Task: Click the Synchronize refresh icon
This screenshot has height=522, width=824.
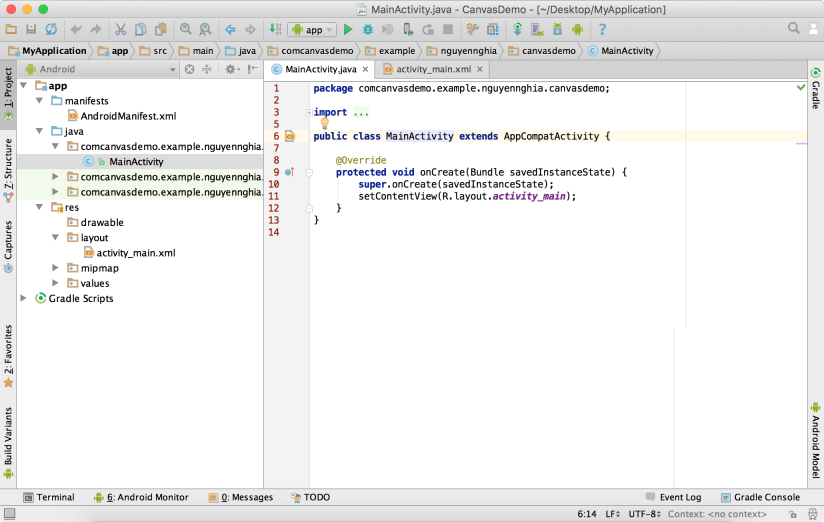Action: (51, 29)
